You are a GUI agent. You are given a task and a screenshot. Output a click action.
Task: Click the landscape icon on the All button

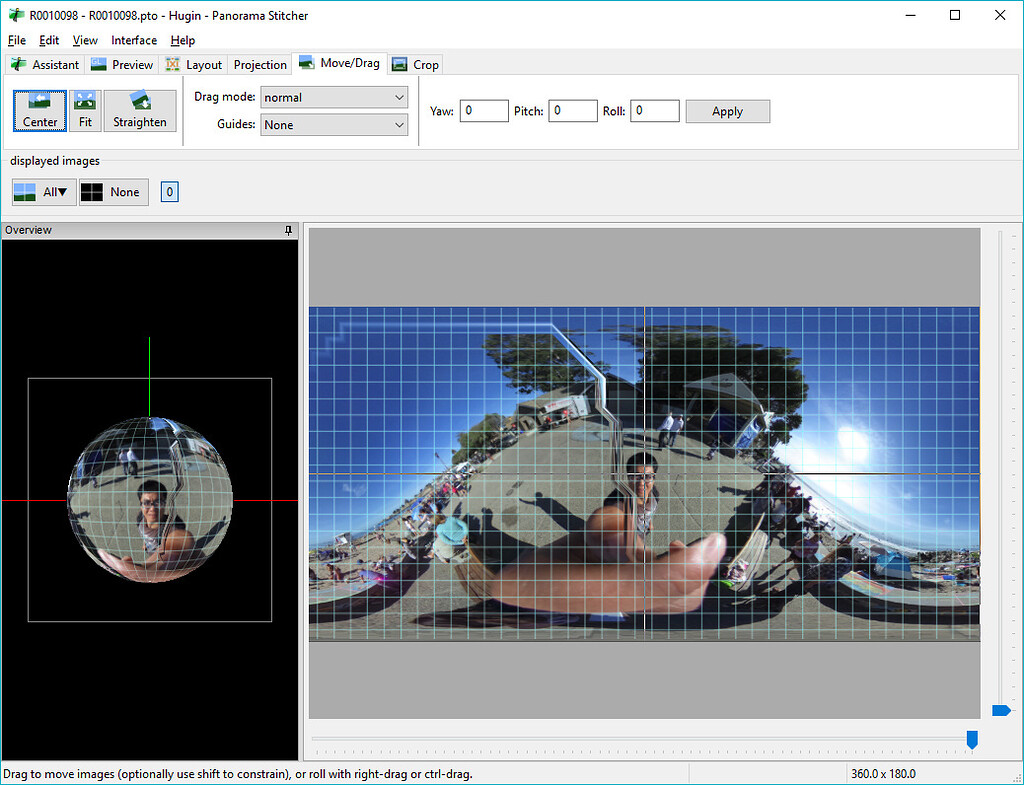point(26,191)
